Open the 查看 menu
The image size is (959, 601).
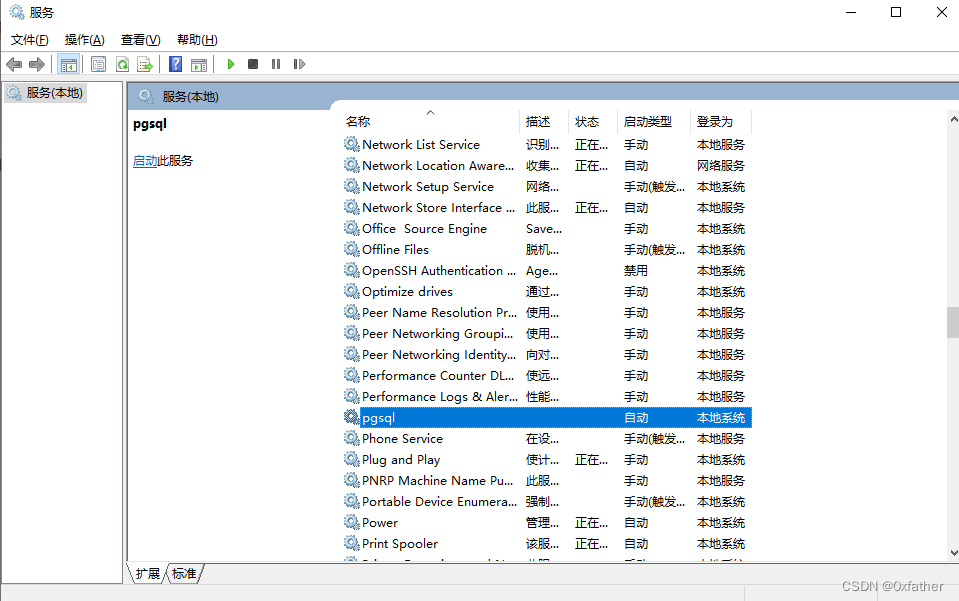pos(140,39)
